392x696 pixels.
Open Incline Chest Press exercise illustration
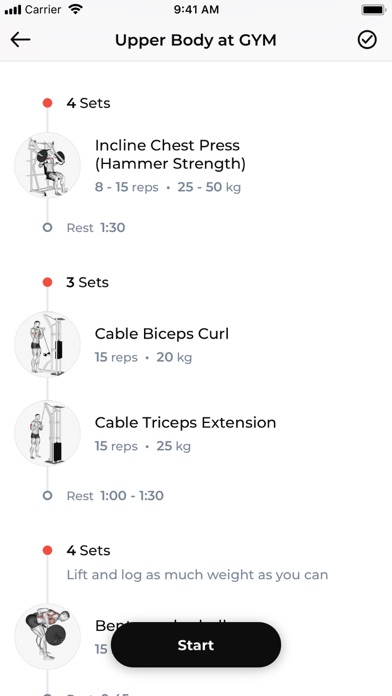pos(48,165)
